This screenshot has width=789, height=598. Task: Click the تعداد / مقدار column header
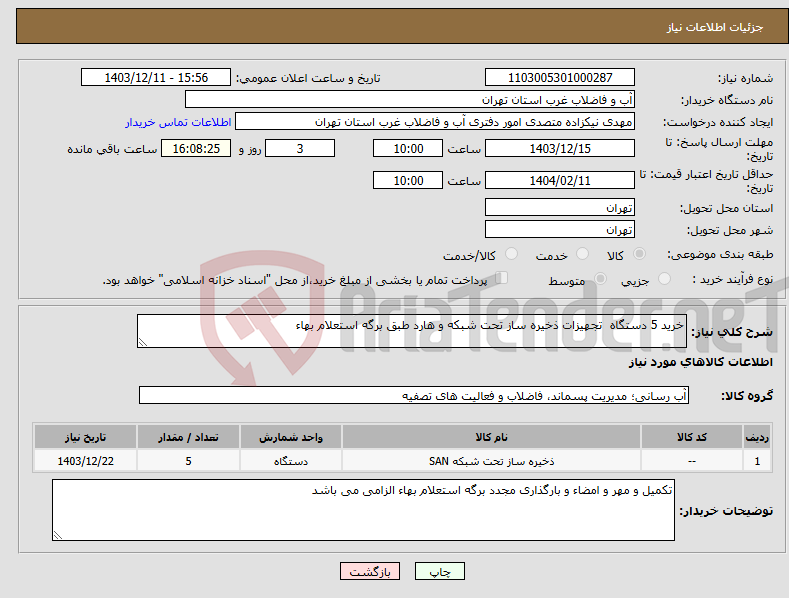(x=188, y=437)
